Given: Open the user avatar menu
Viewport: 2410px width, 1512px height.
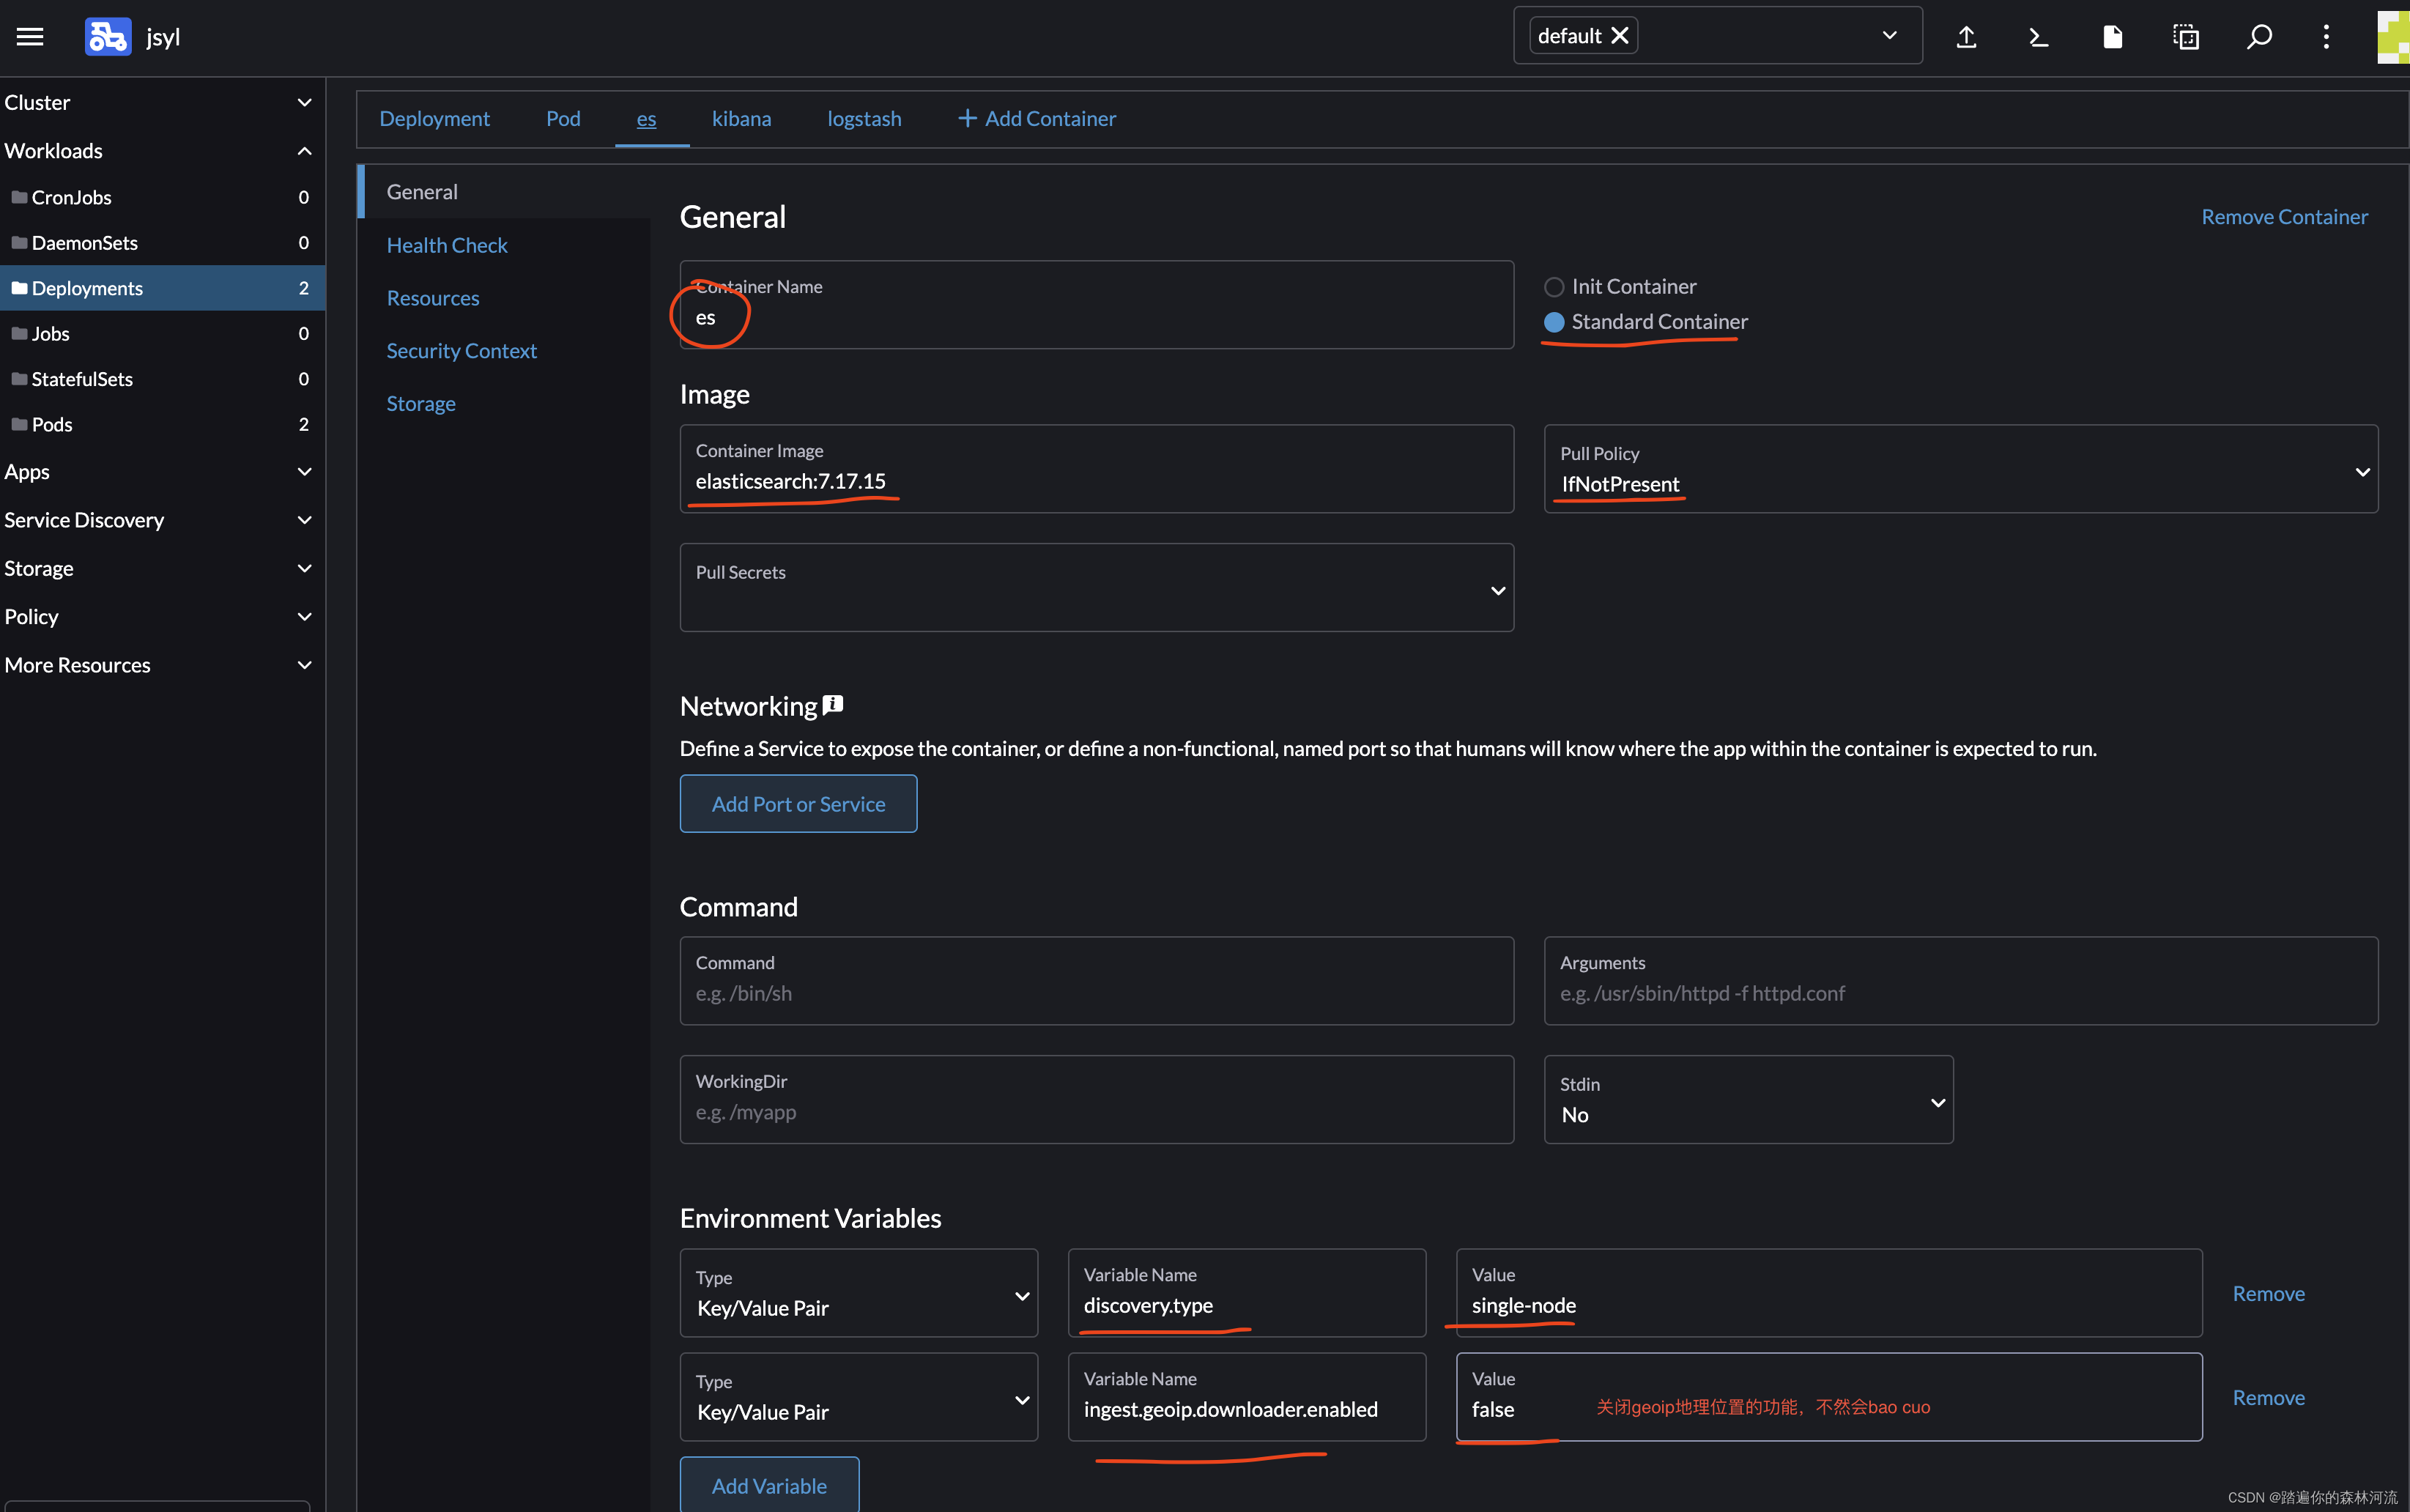Looking at the screenshot, I should [x=2393, y=37].
